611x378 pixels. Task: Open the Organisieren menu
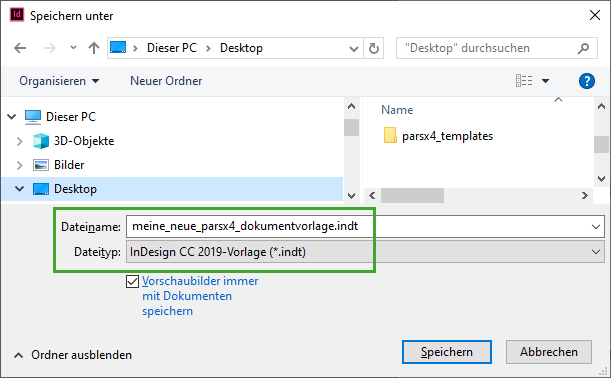point(59,81)
